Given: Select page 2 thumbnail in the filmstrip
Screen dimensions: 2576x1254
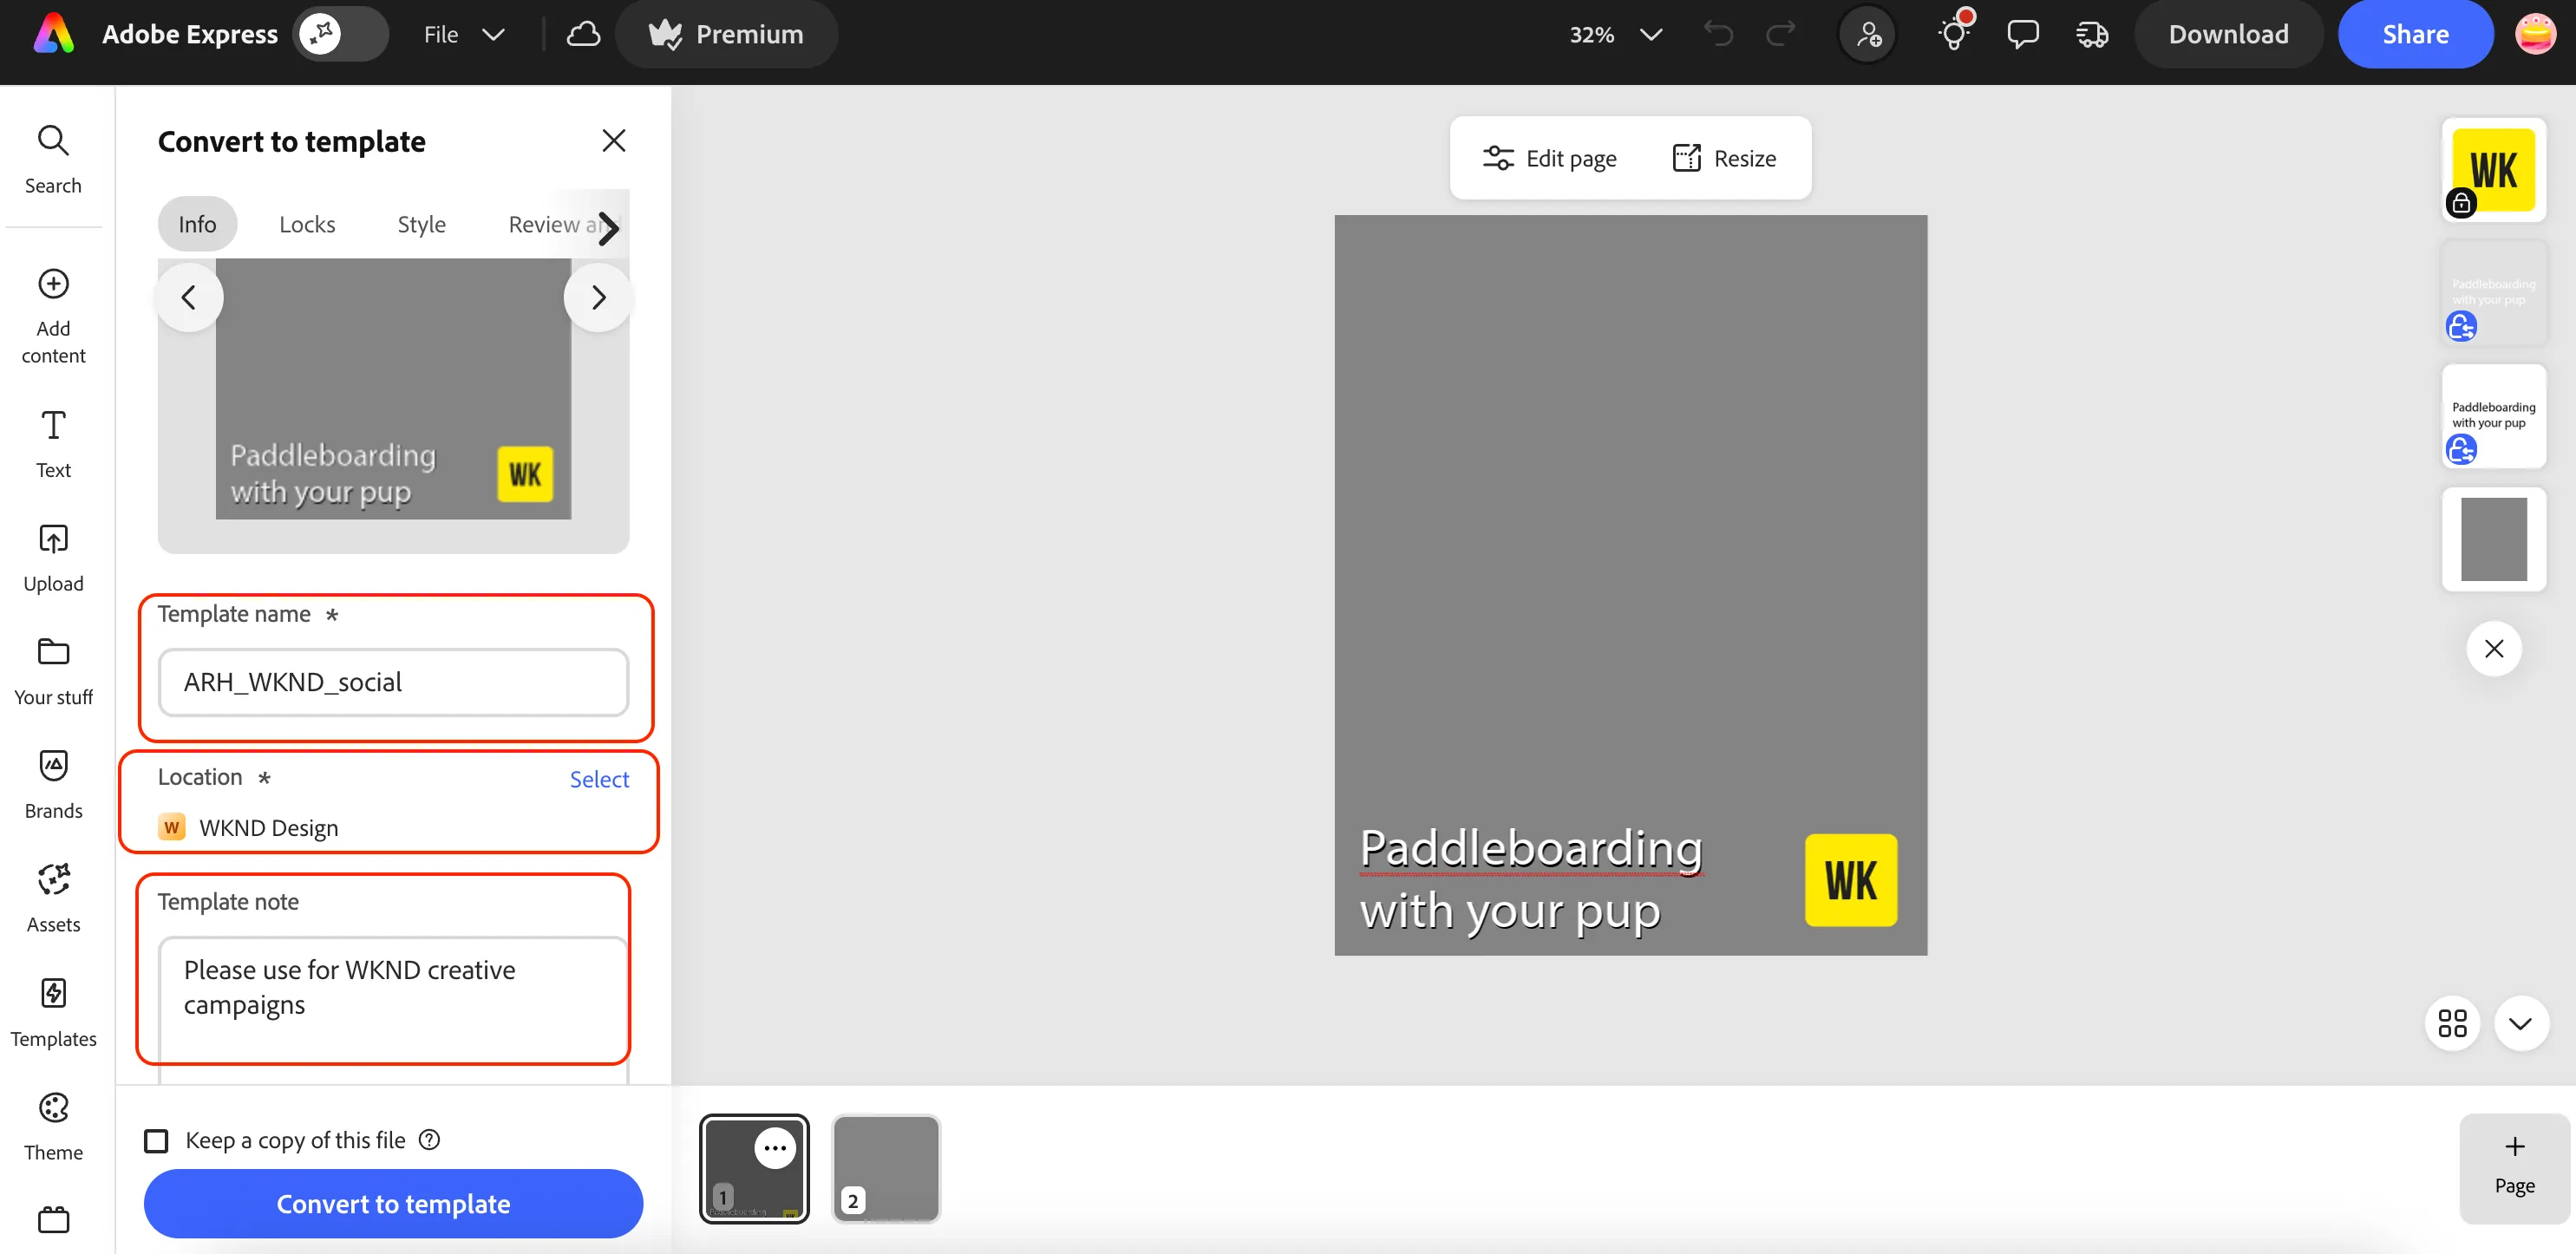Looking at the screenshot, I should coord(886,1169).
